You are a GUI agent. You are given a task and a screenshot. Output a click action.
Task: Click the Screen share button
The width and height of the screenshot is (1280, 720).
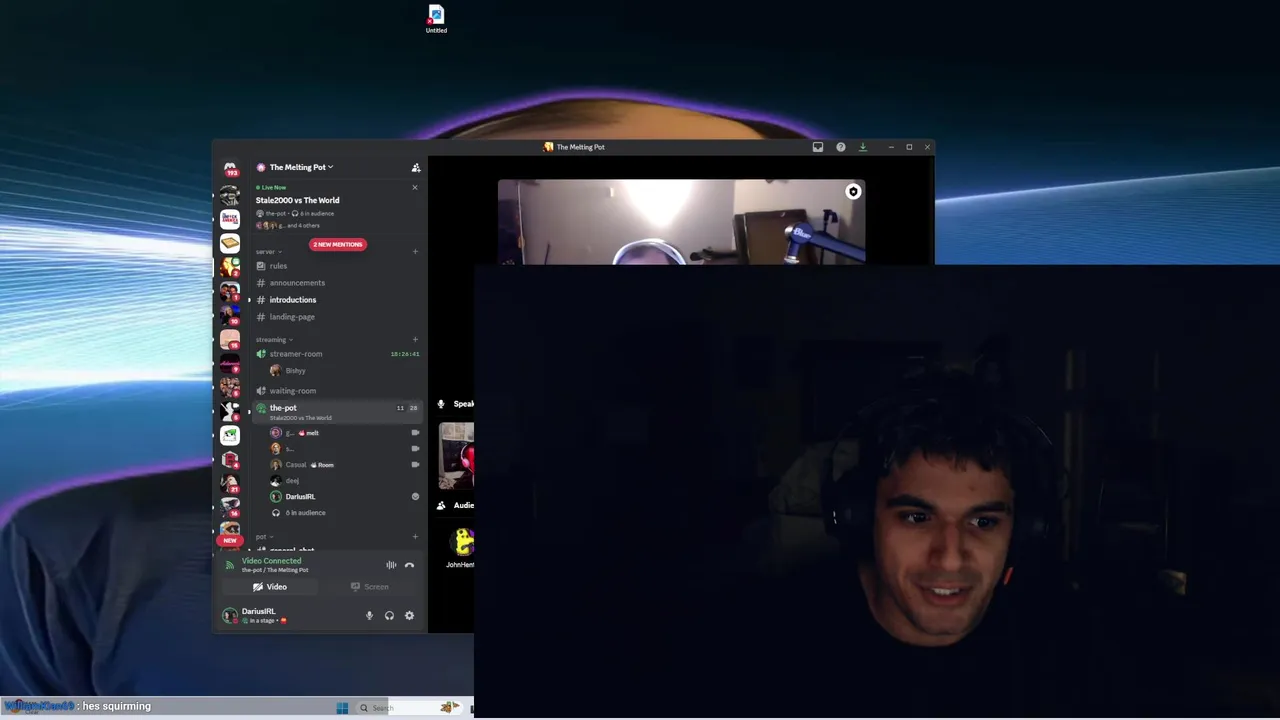(369, 587)
